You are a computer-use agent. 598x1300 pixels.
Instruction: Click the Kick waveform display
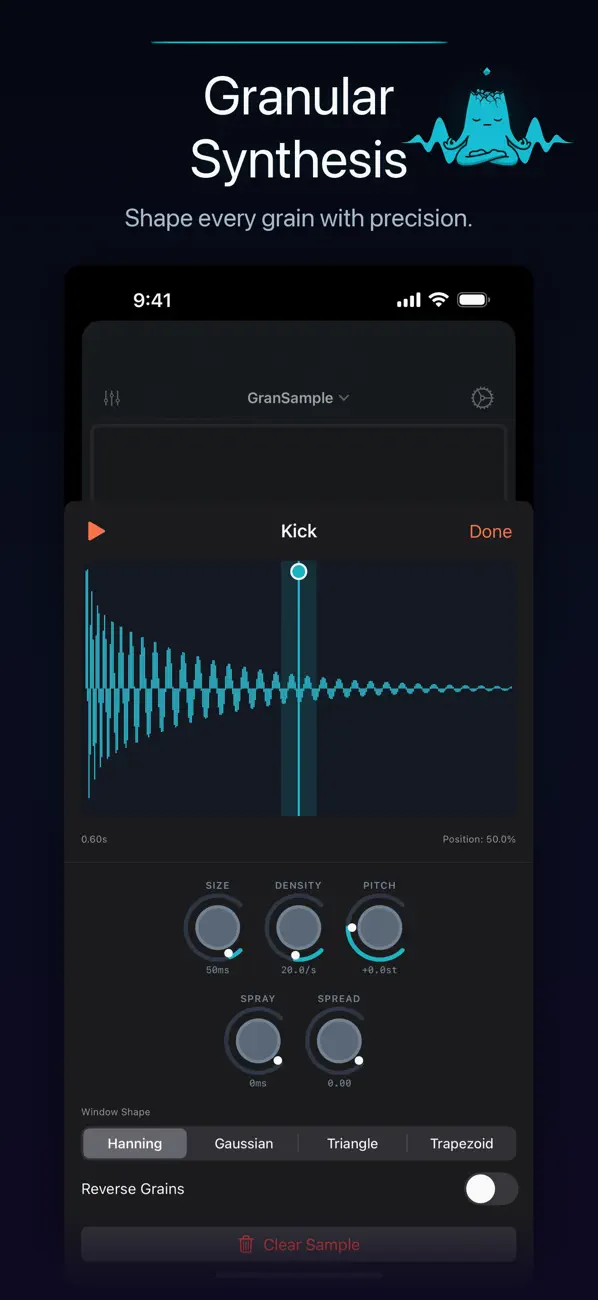click(x=298, y=688)
